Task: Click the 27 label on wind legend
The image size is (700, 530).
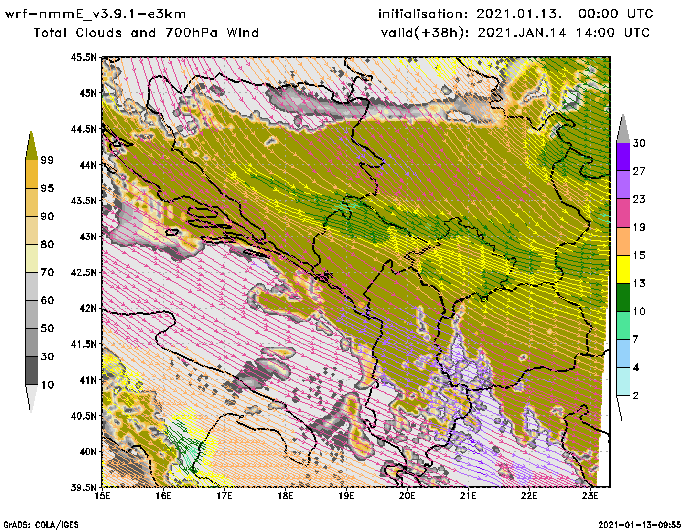Action: click(x=639, y=171)
